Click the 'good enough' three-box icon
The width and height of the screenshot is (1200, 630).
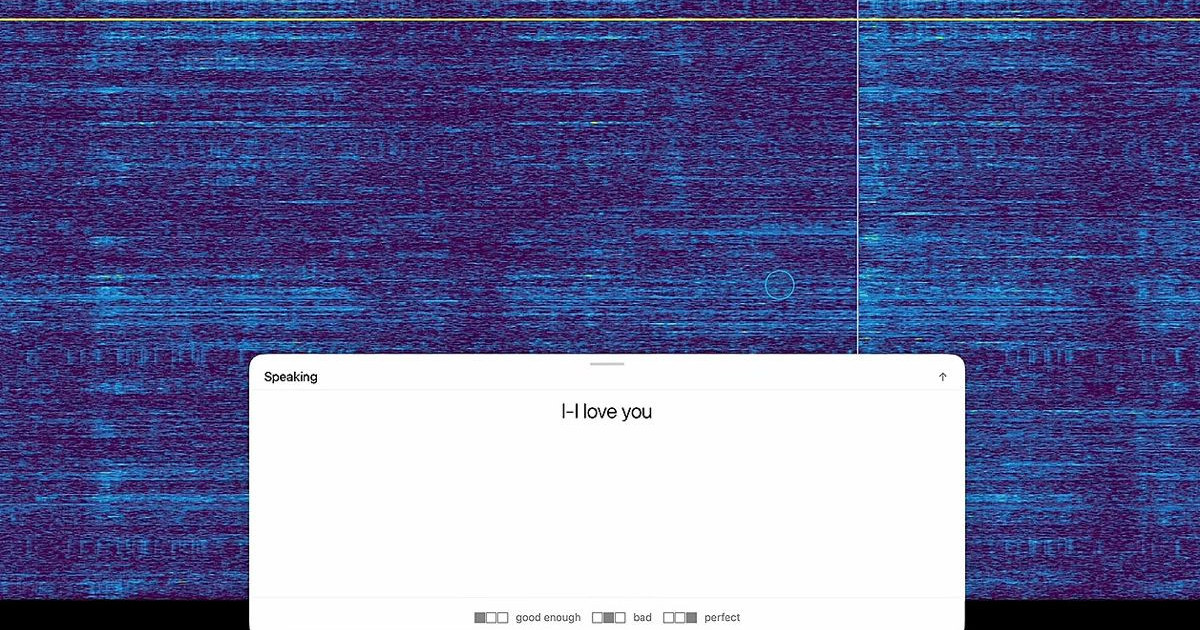coord(491,618)
